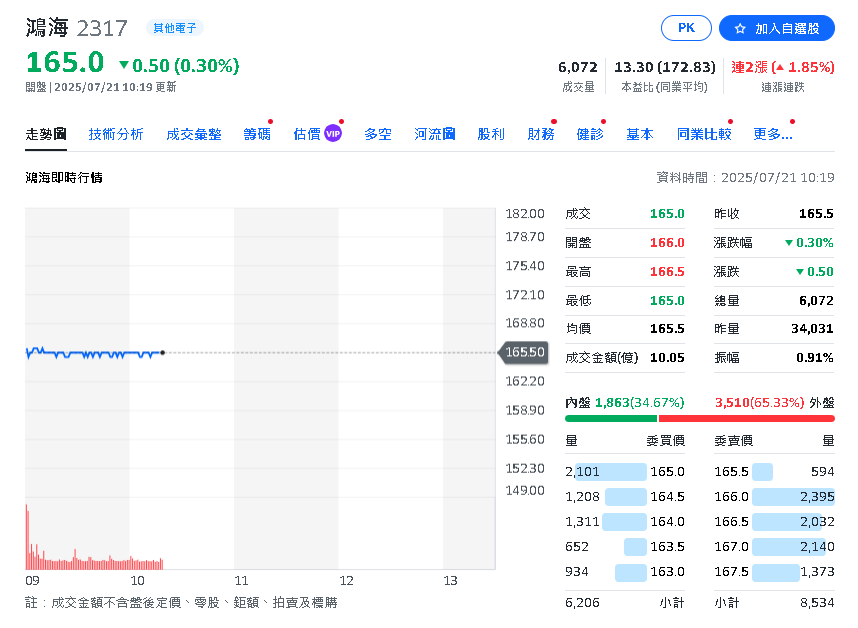Click the 振幅 value 0.91%
The height and width of the screenshot is (628, 858).
815,358
